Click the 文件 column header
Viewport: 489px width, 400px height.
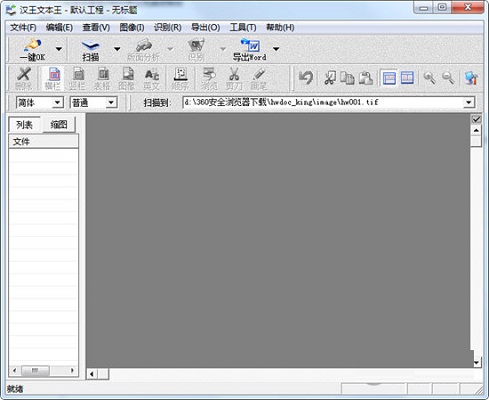43,141
